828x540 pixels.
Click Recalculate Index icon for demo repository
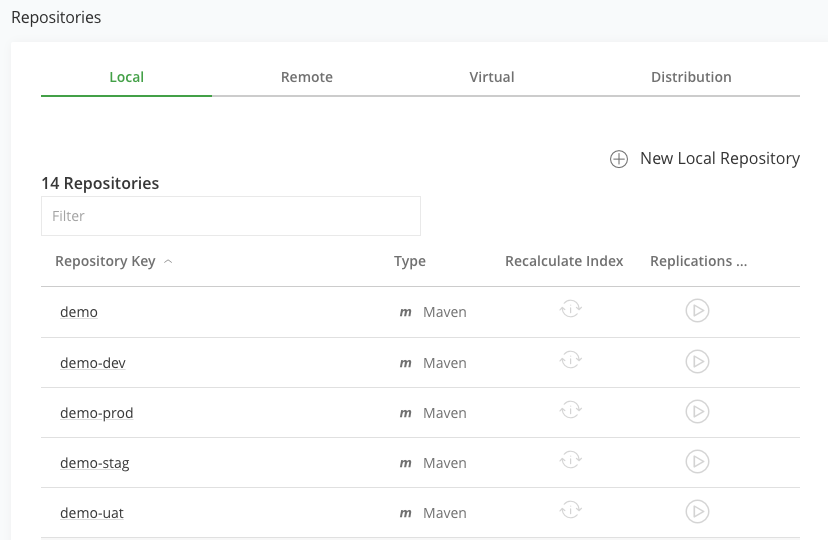(570, 310)
